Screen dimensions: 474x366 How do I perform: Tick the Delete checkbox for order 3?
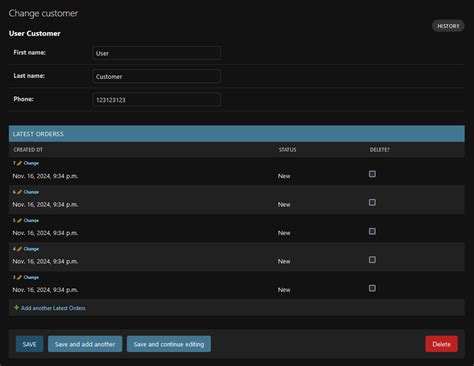[x=372, y=288]
